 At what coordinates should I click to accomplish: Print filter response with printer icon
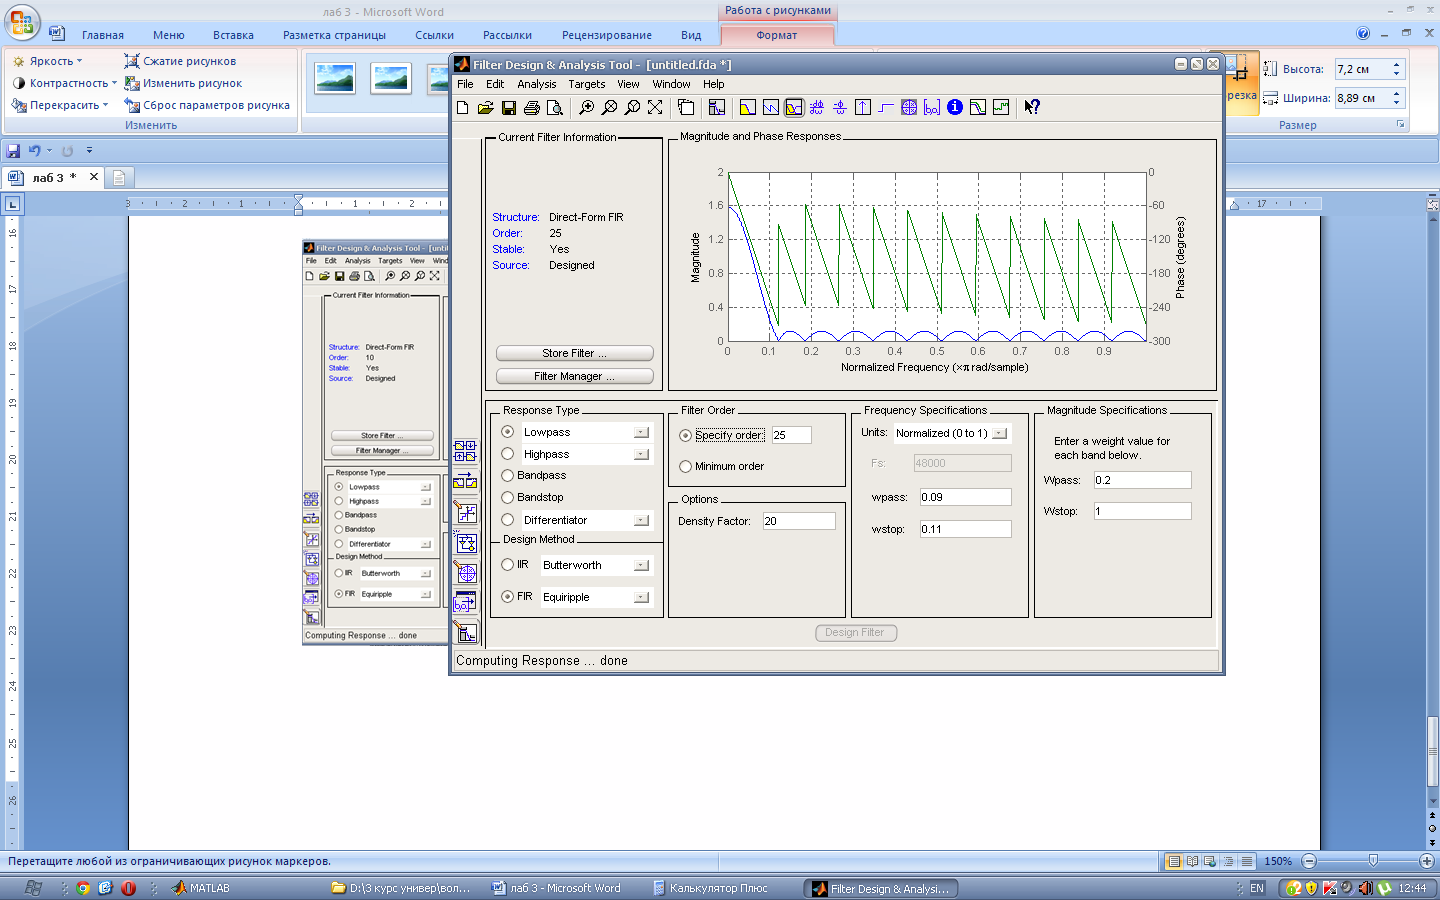point(532,107)
